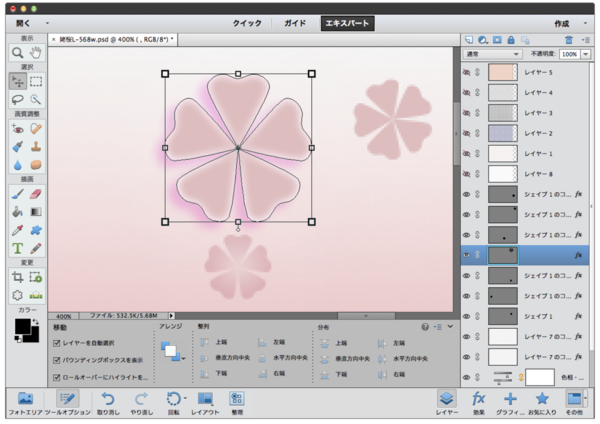
Task: Toggle レイヤーを自動選択 checkbox
Action: [x=57, y=343]
